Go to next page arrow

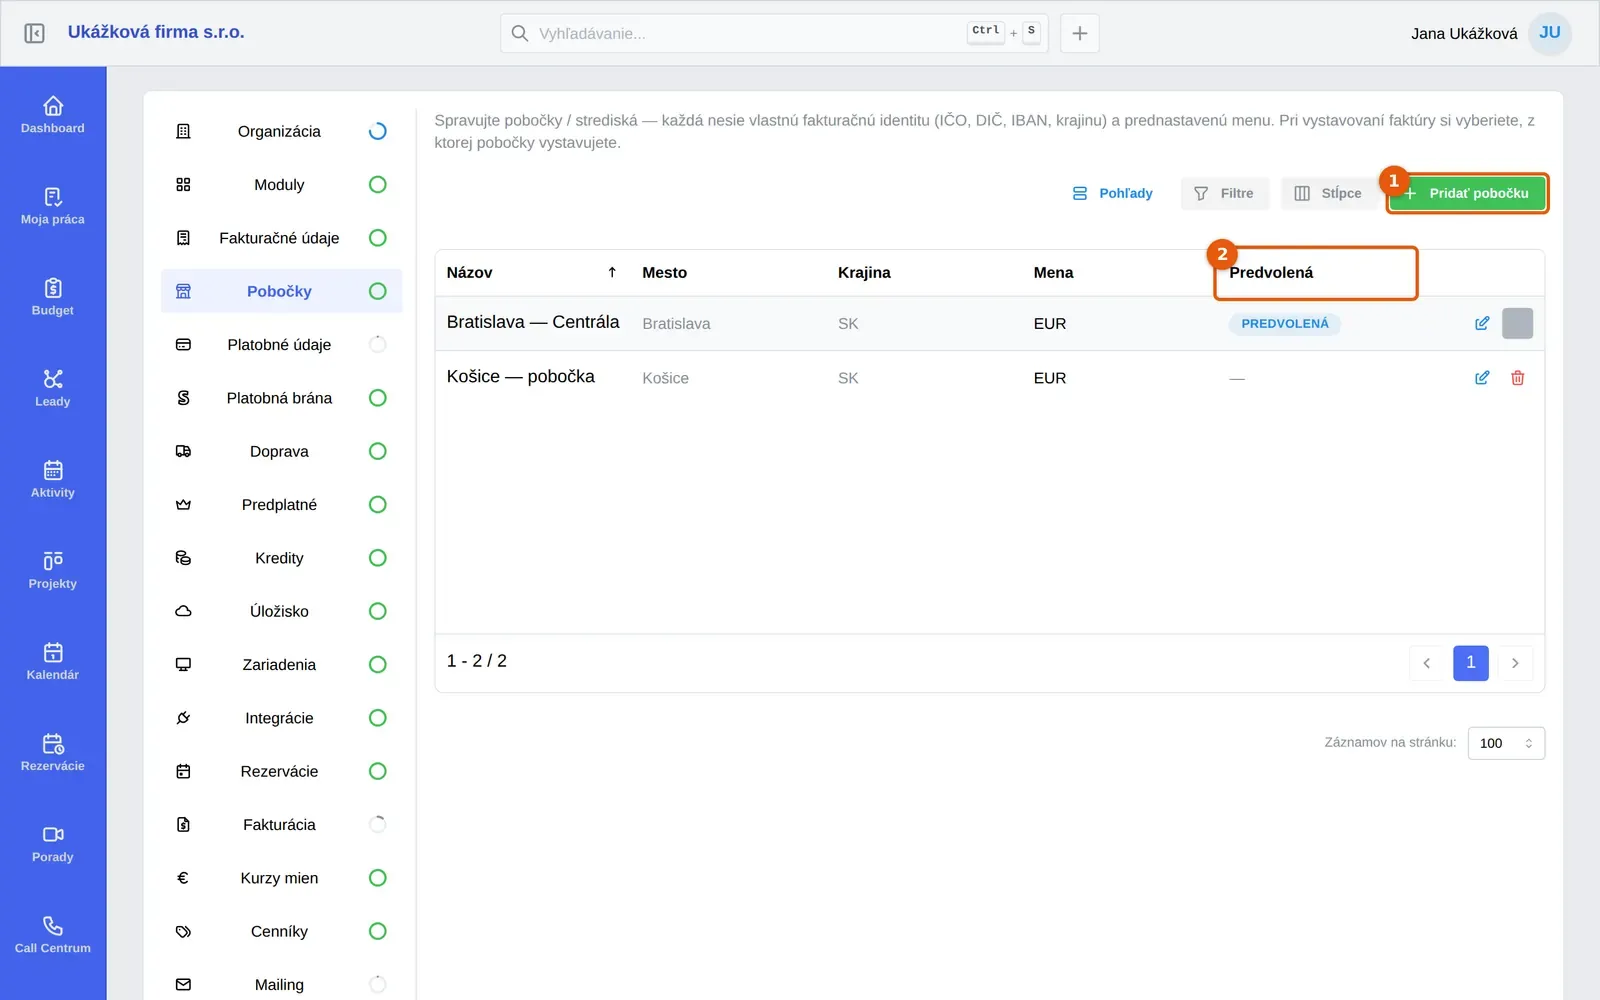pyautogui.click(x=1515, y=663)
